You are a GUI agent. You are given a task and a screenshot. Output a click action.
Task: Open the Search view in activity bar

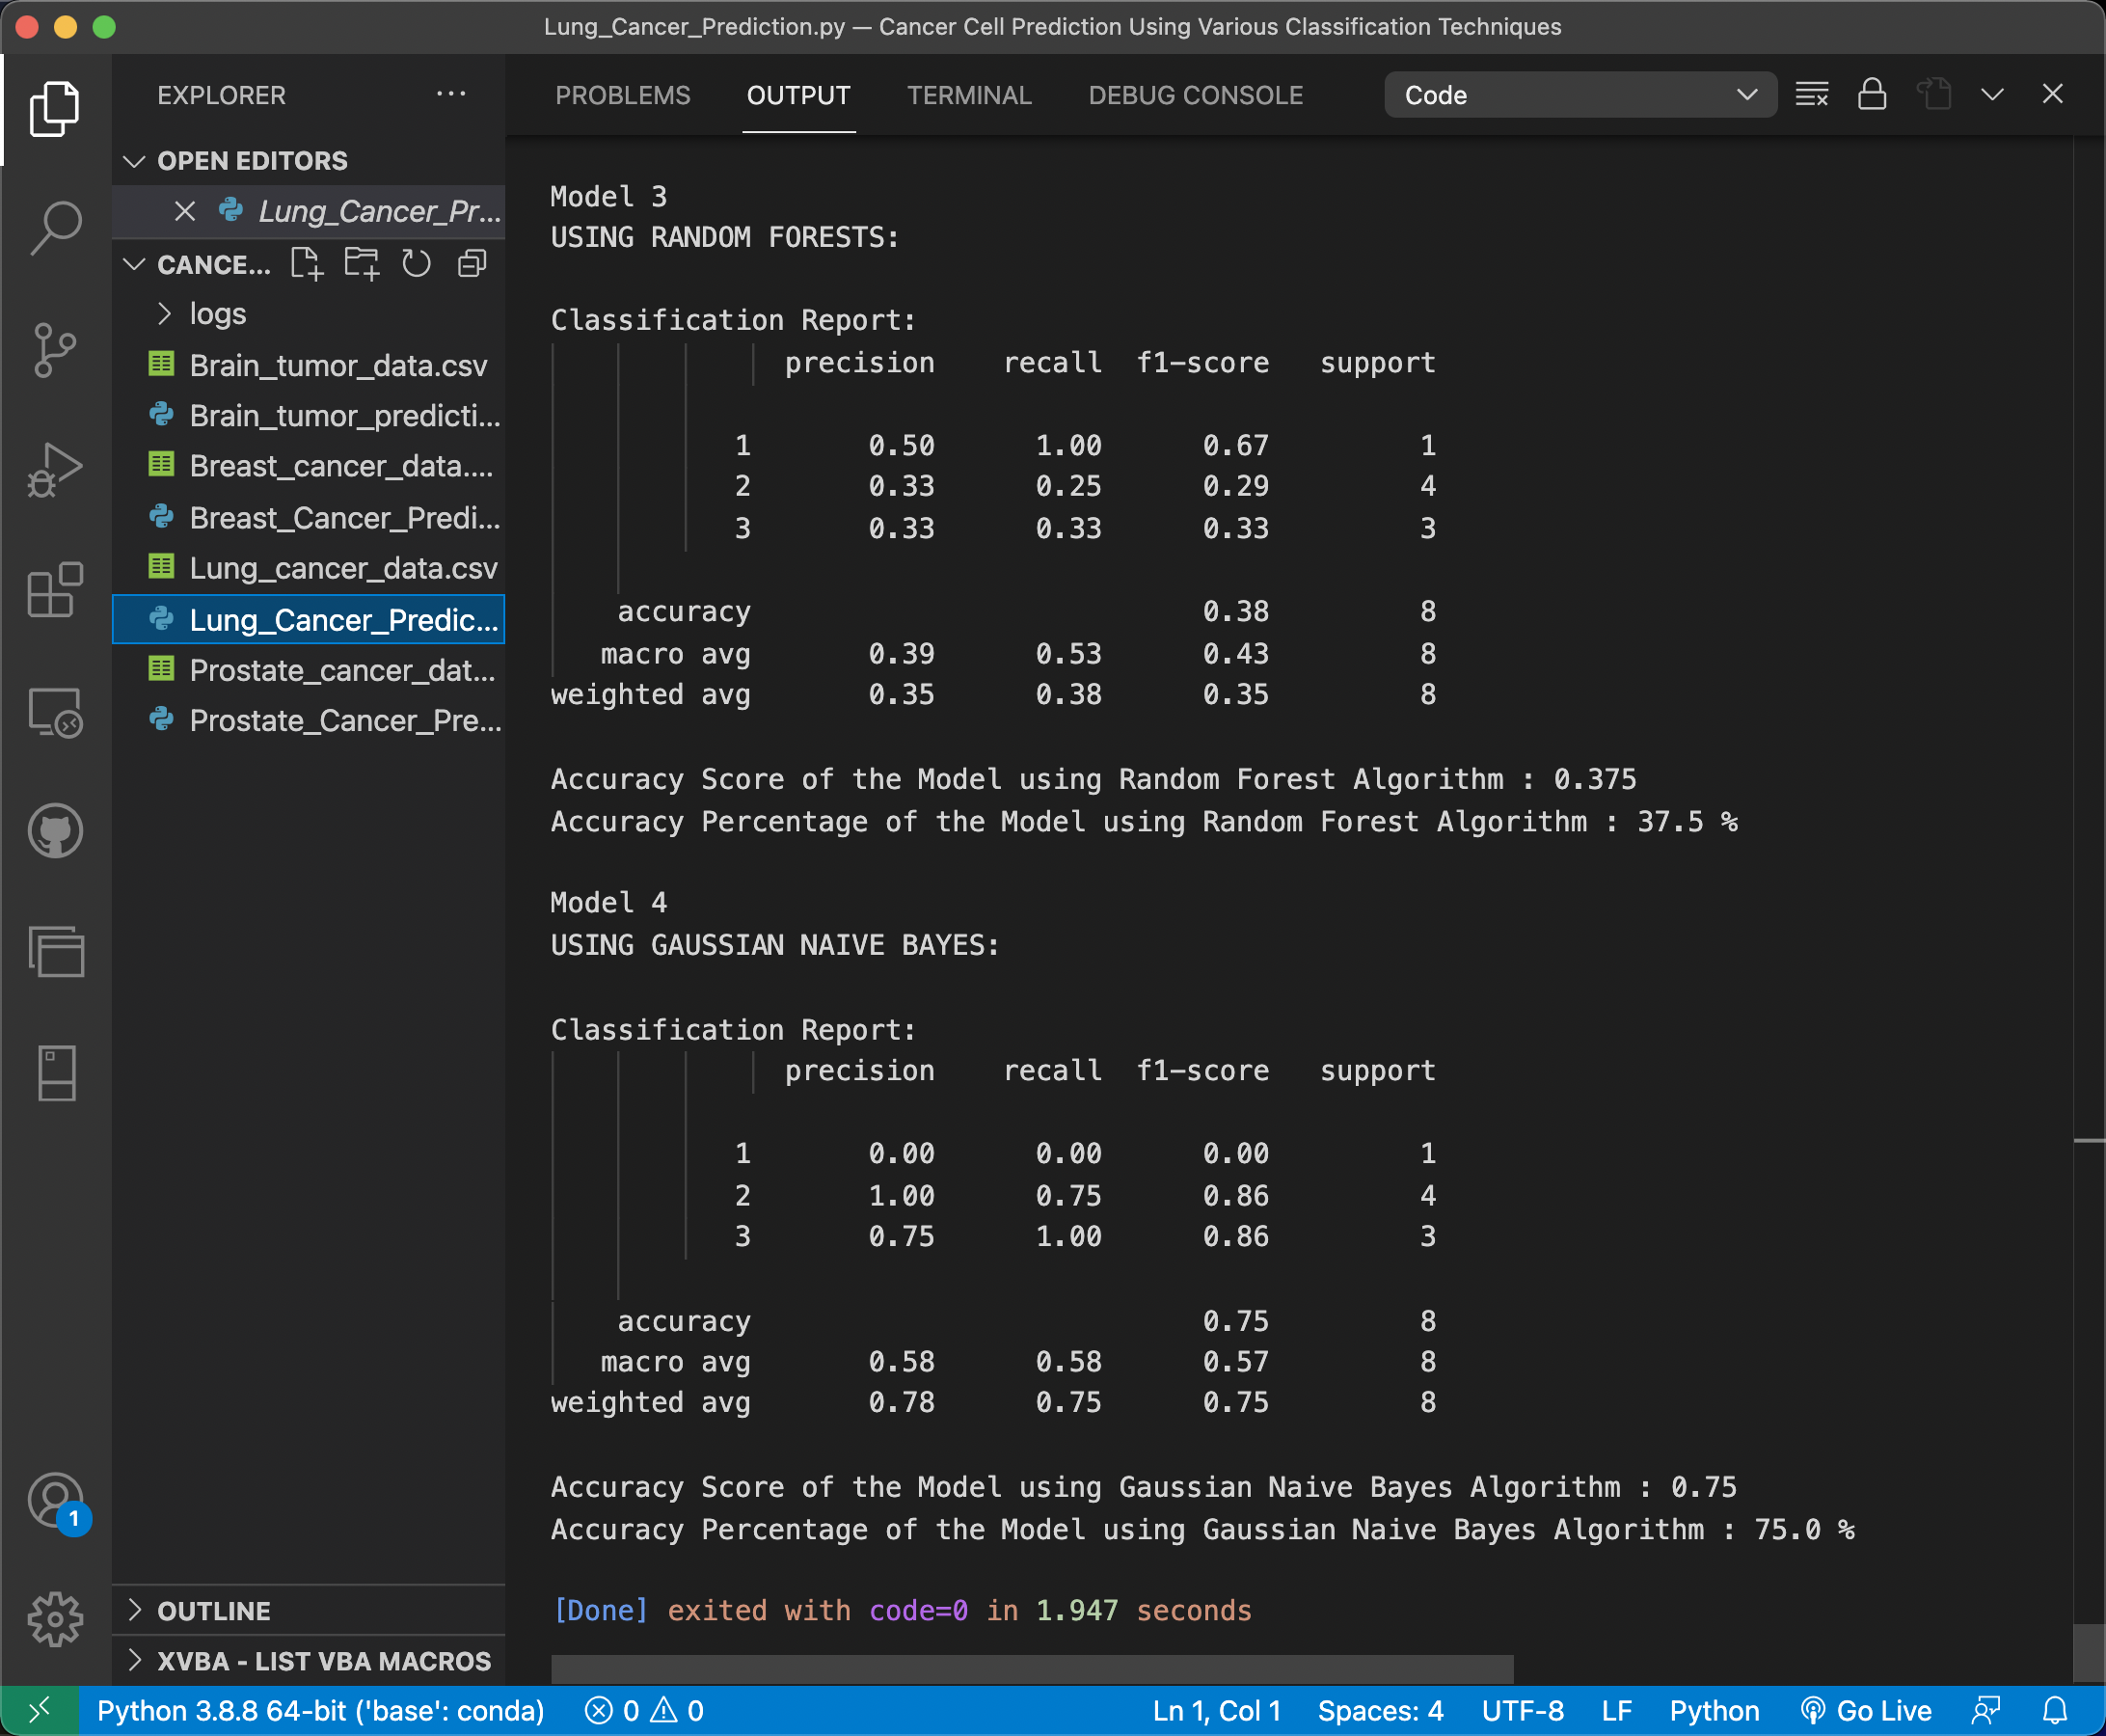point(55,228)
